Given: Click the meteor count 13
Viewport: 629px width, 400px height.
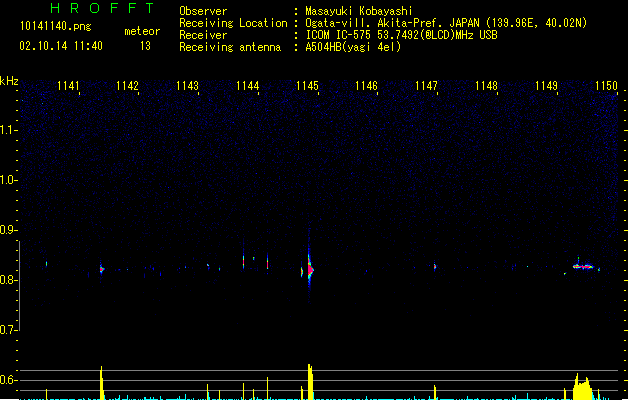Looking at the screenshot, I should tap(145, 46).
